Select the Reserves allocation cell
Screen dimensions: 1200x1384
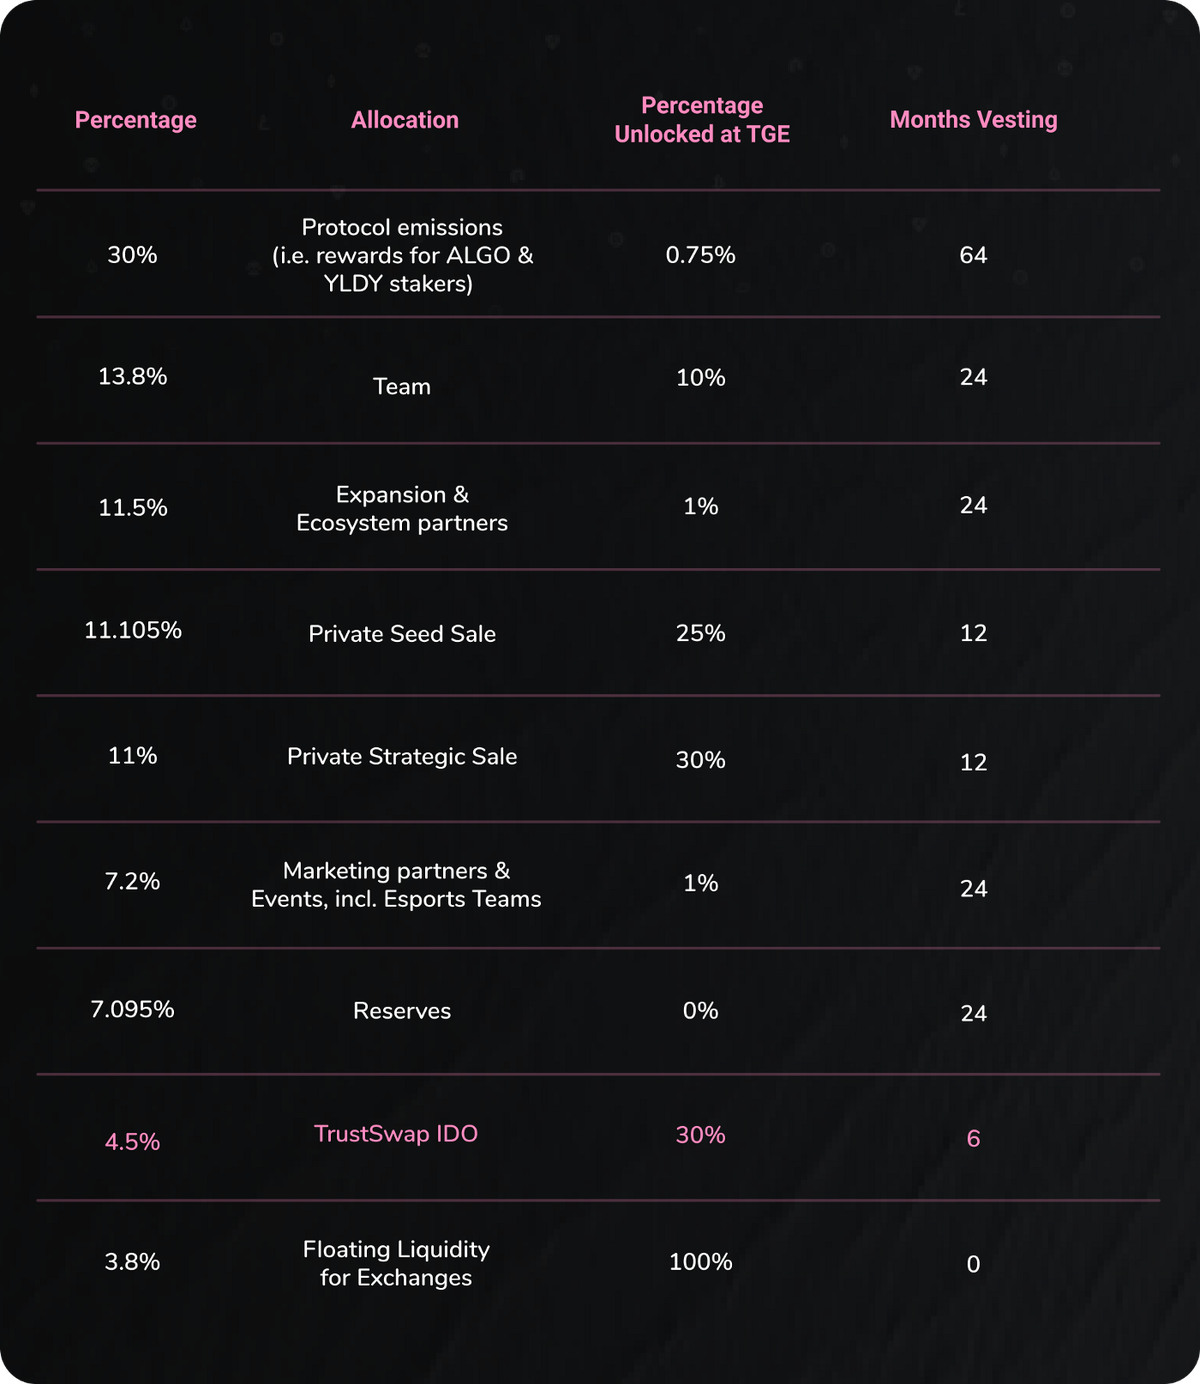[402, 1011]
